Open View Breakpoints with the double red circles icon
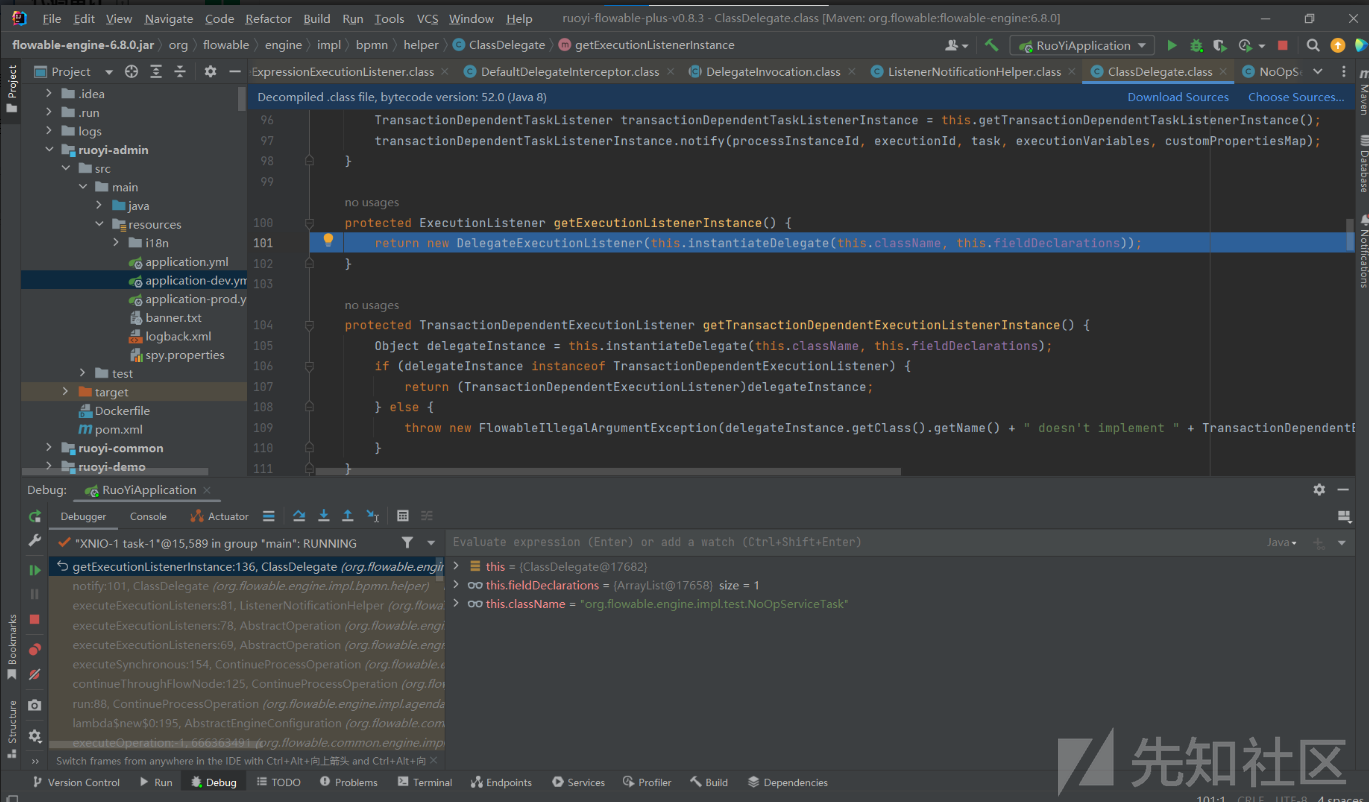This screenshot has width=1369, height=802. click(35, 649)
